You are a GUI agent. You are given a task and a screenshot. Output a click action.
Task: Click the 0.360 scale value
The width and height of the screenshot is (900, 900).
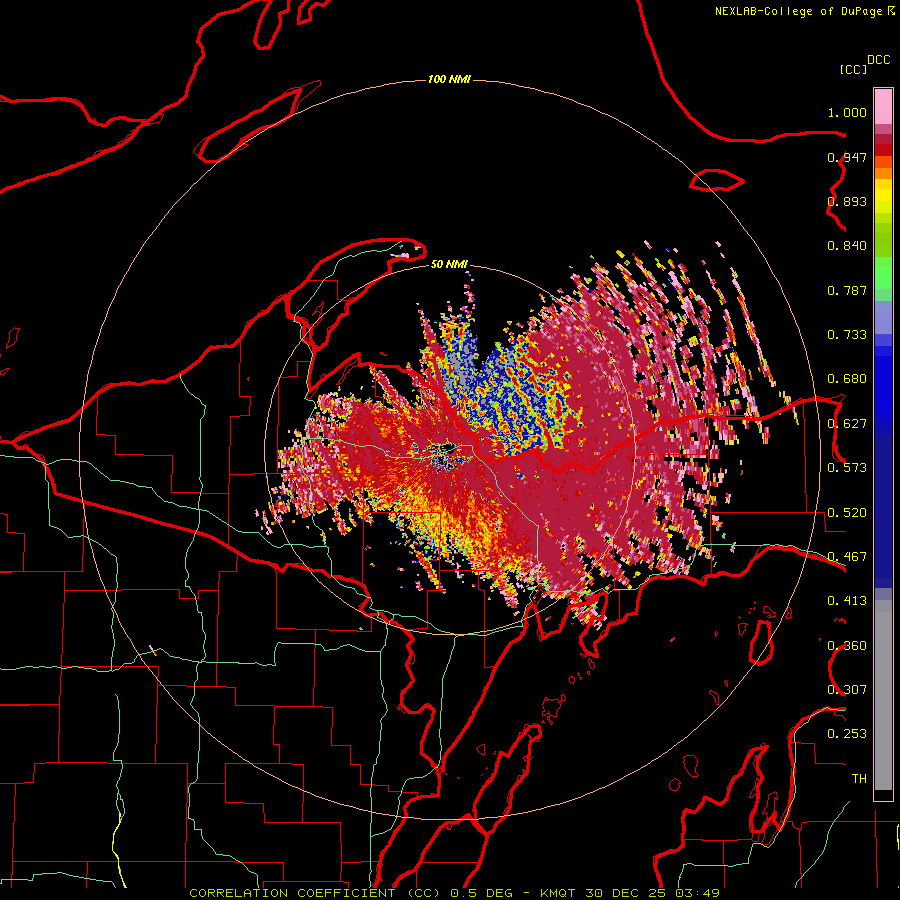pos(847,646)
